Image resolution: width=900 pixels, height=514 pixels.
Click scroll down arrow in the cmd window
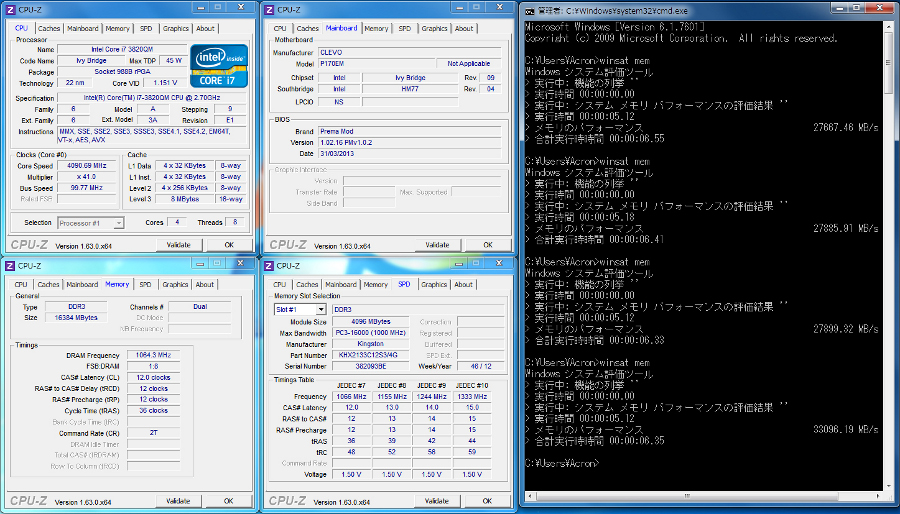pyautogui.click(x=890, y=486)
